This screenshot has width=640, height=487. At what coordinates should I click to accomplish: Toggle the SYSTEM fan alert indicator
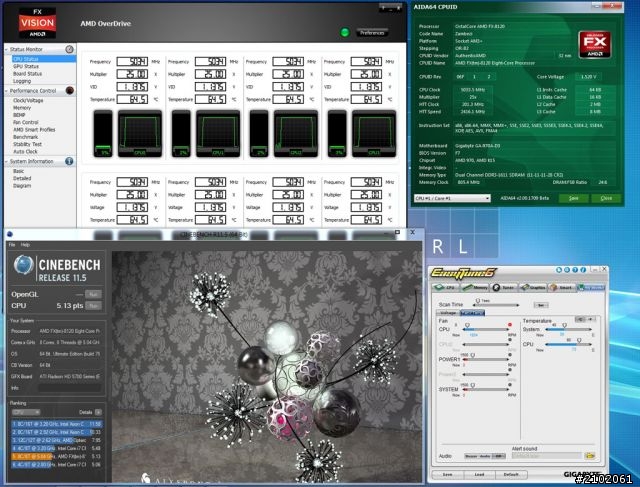pos(510,385)
